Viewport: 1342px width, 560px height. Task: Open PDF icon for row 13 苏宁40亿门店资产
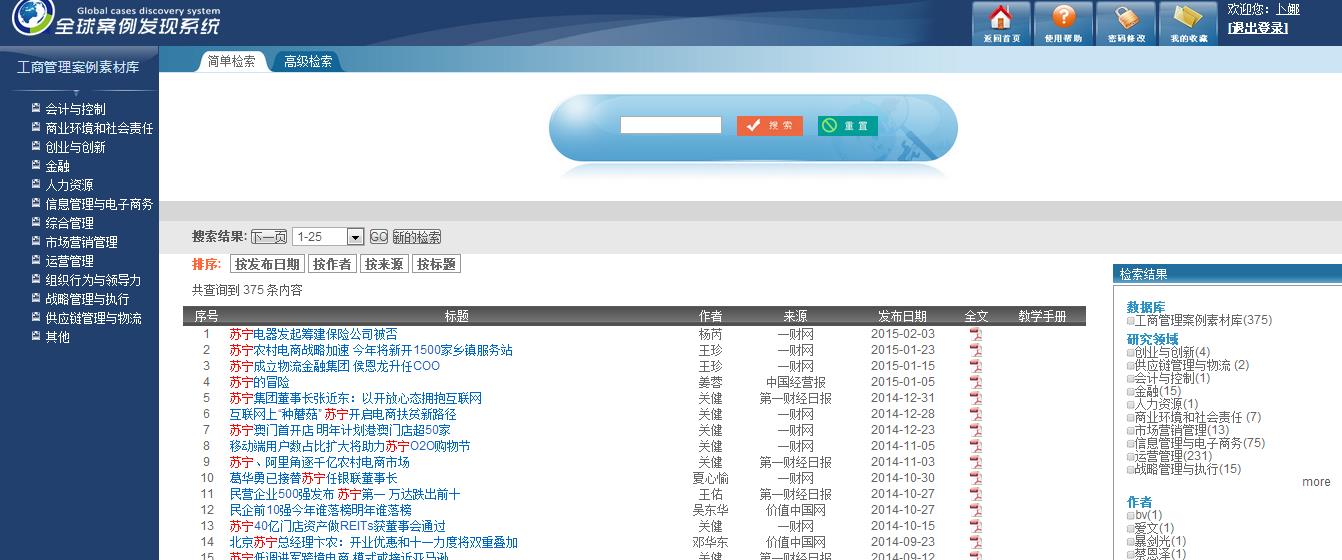click(976, 526)
